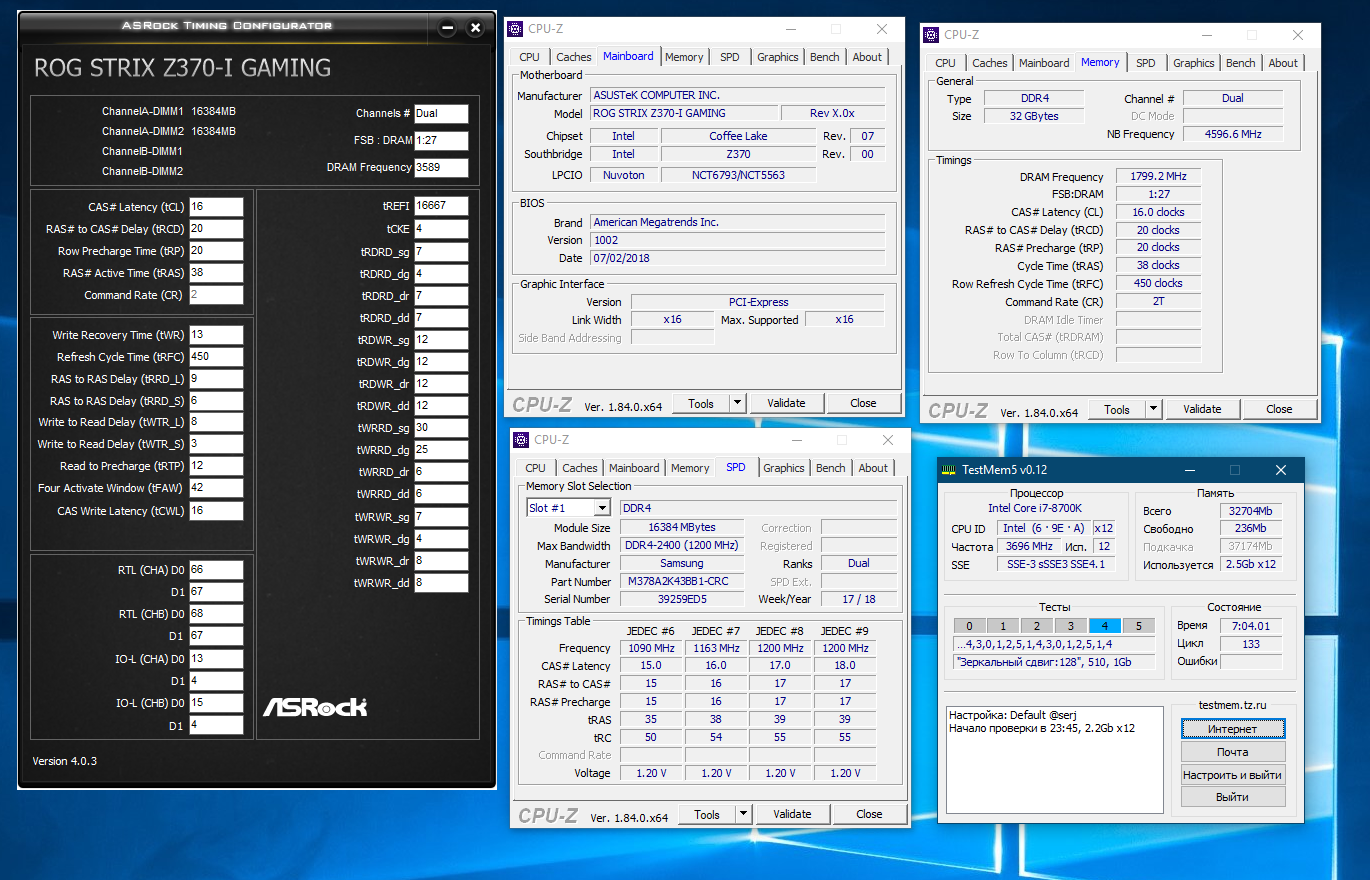The height and width of the screenshot is (880, 1370).
Task: Select test number 2 in TestMem5
Action: click(x=1037, y=626)
